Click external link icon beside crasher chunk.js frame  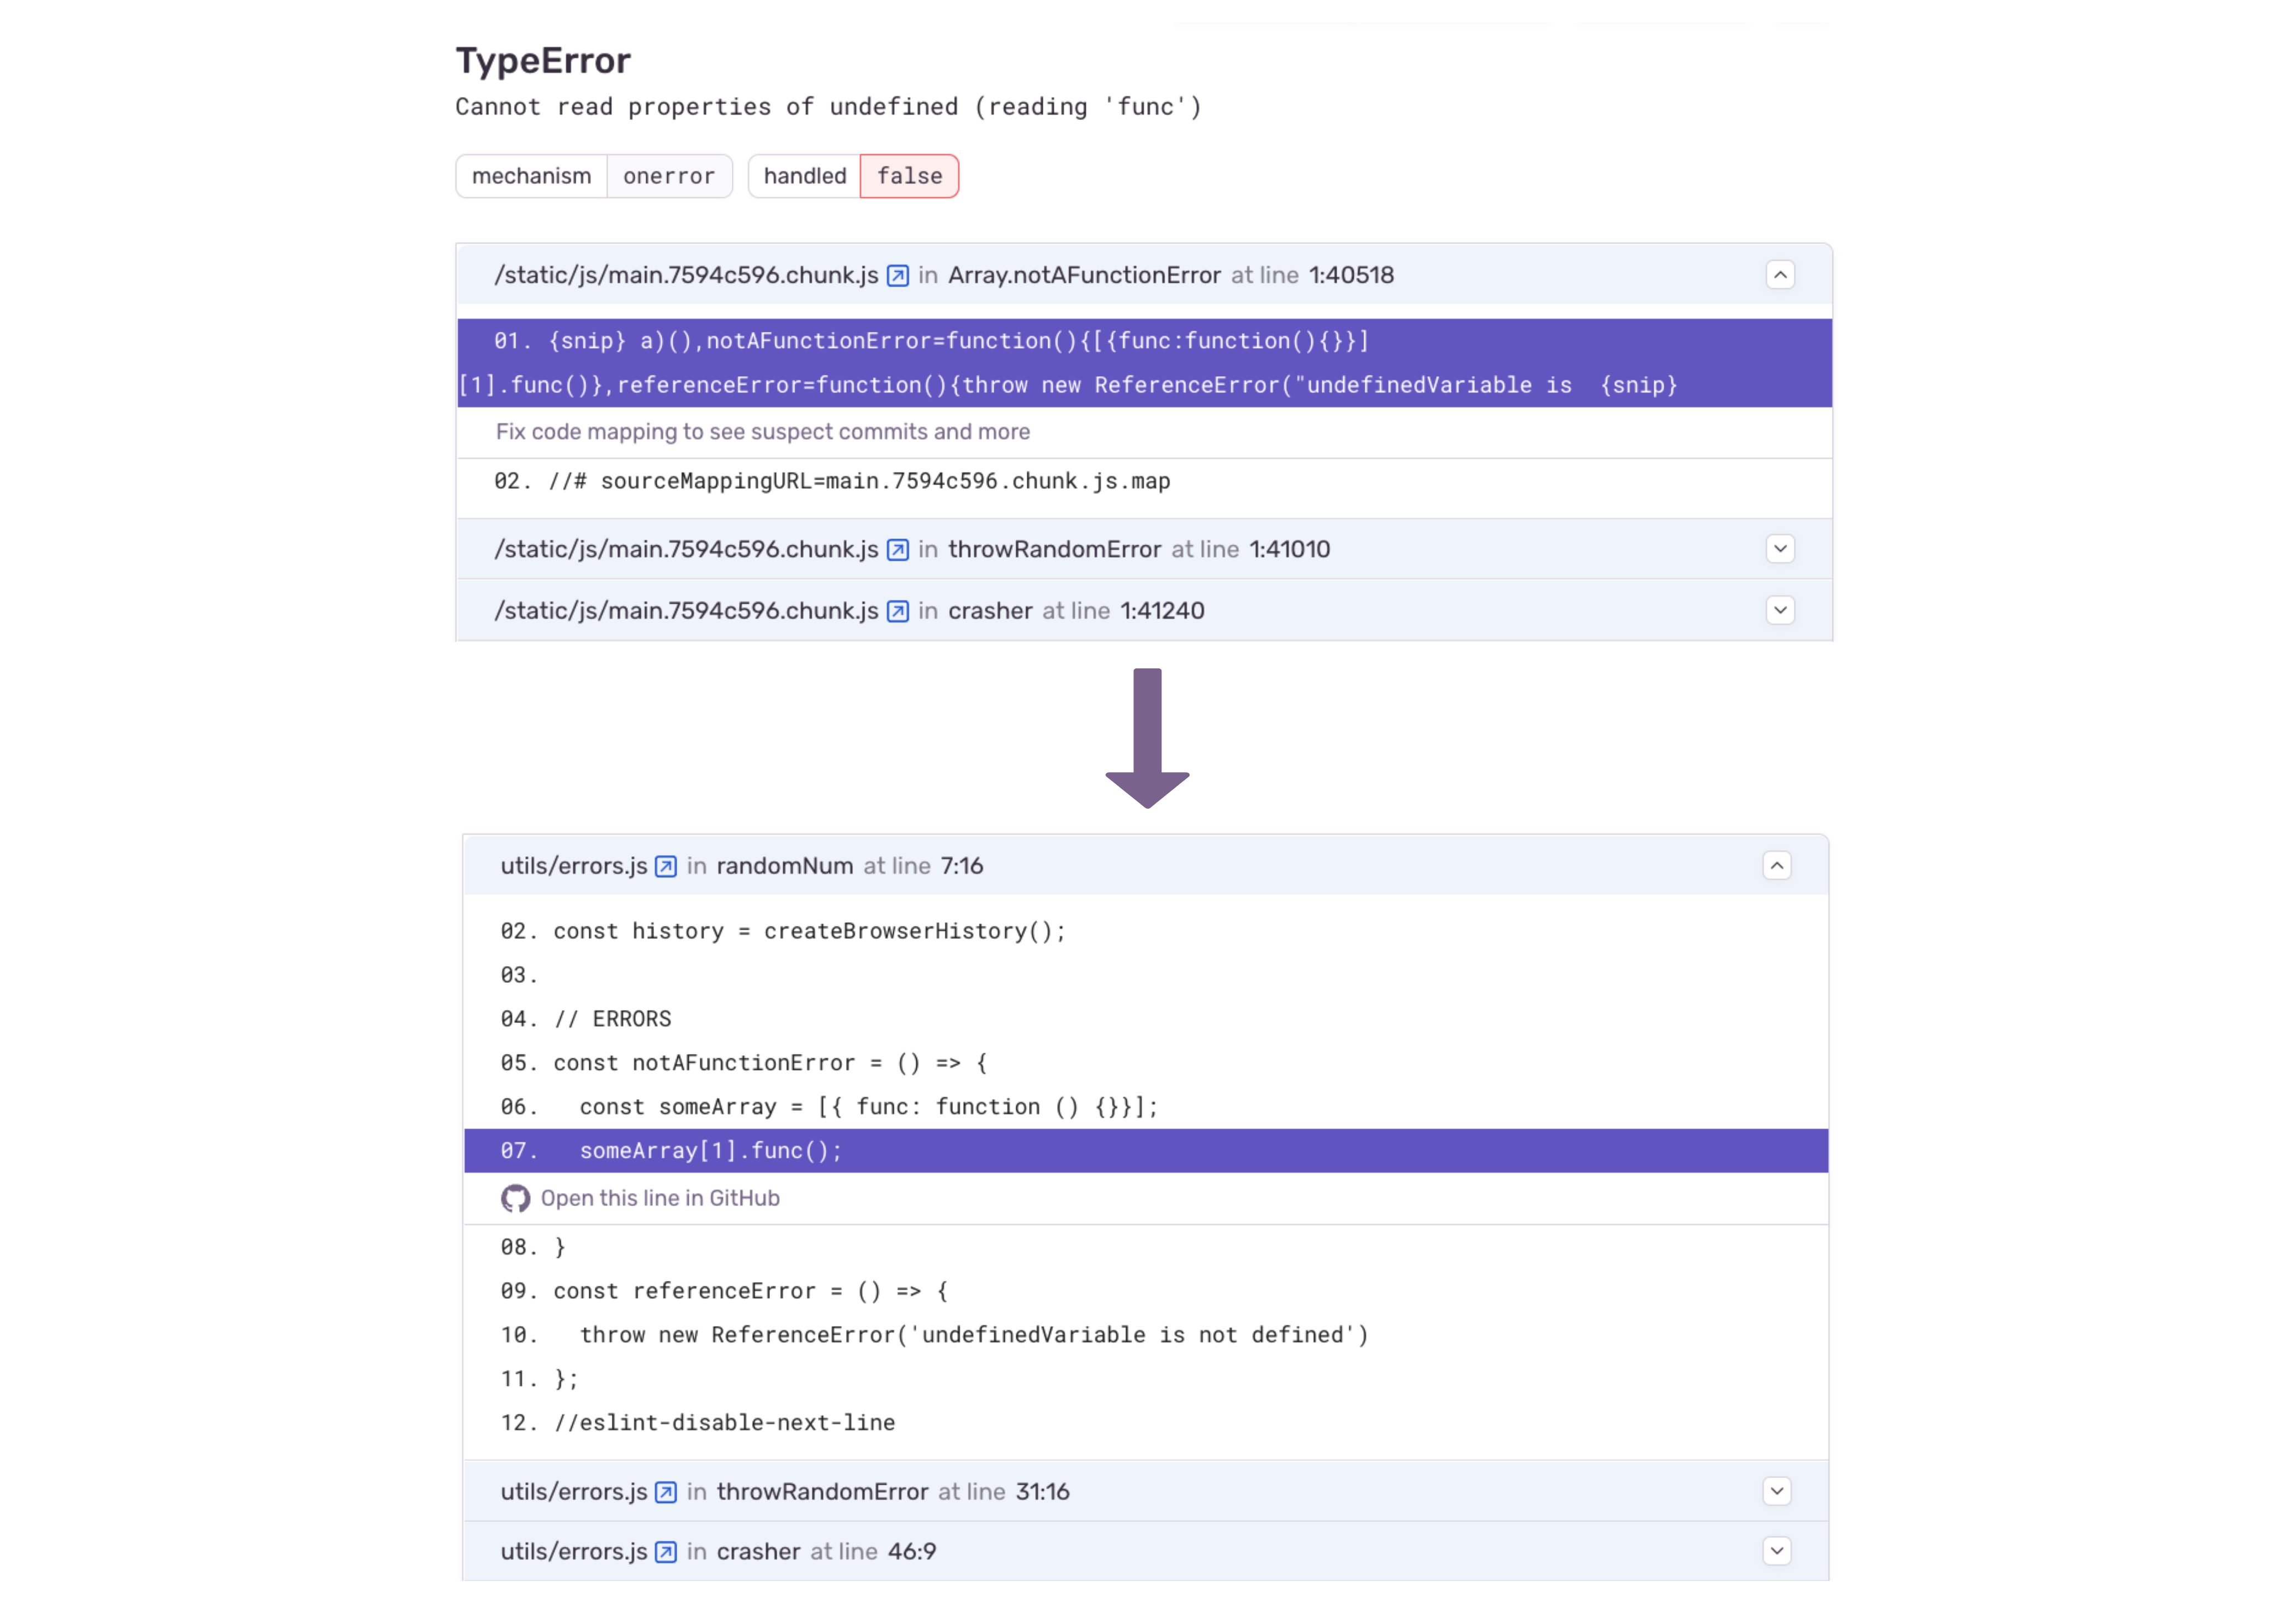tap(897, 610)
